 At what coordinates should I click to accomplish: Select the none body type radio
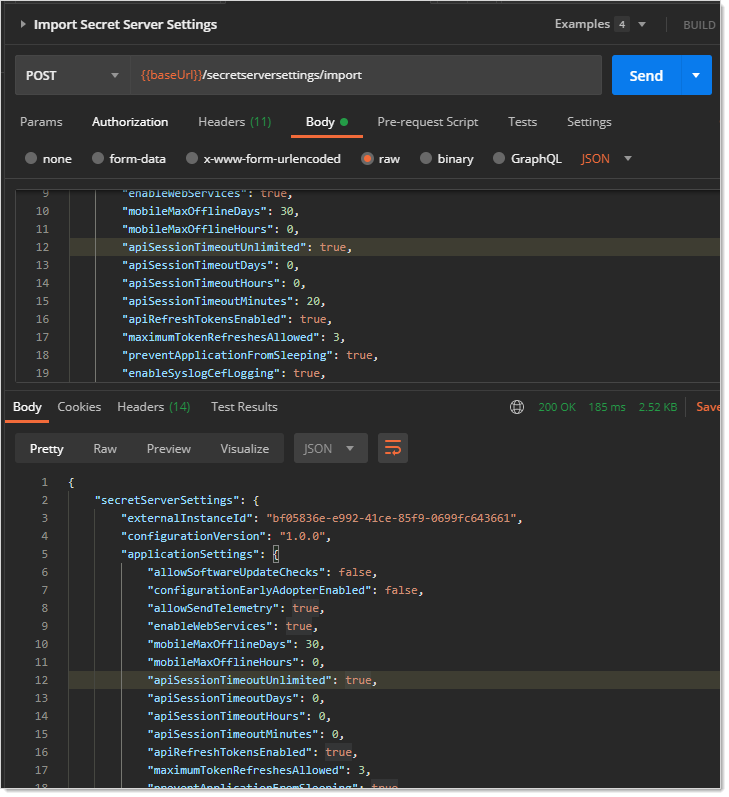pos(31,158)
